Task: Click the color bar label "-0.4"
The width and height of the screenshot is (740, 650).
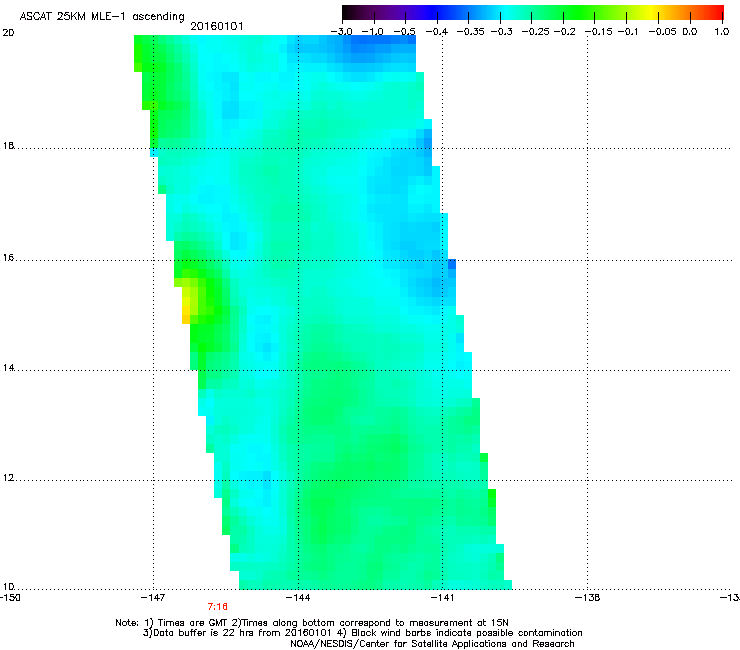Action: (437, 32)
